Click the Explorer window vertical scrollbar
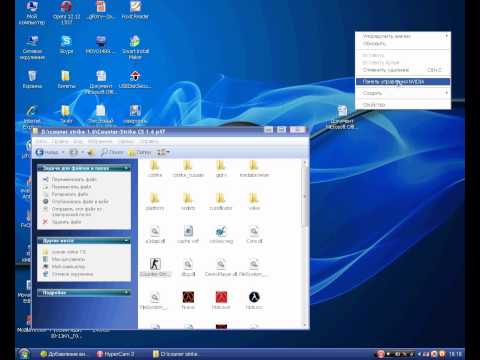480x360 pixels. [304, 243]
